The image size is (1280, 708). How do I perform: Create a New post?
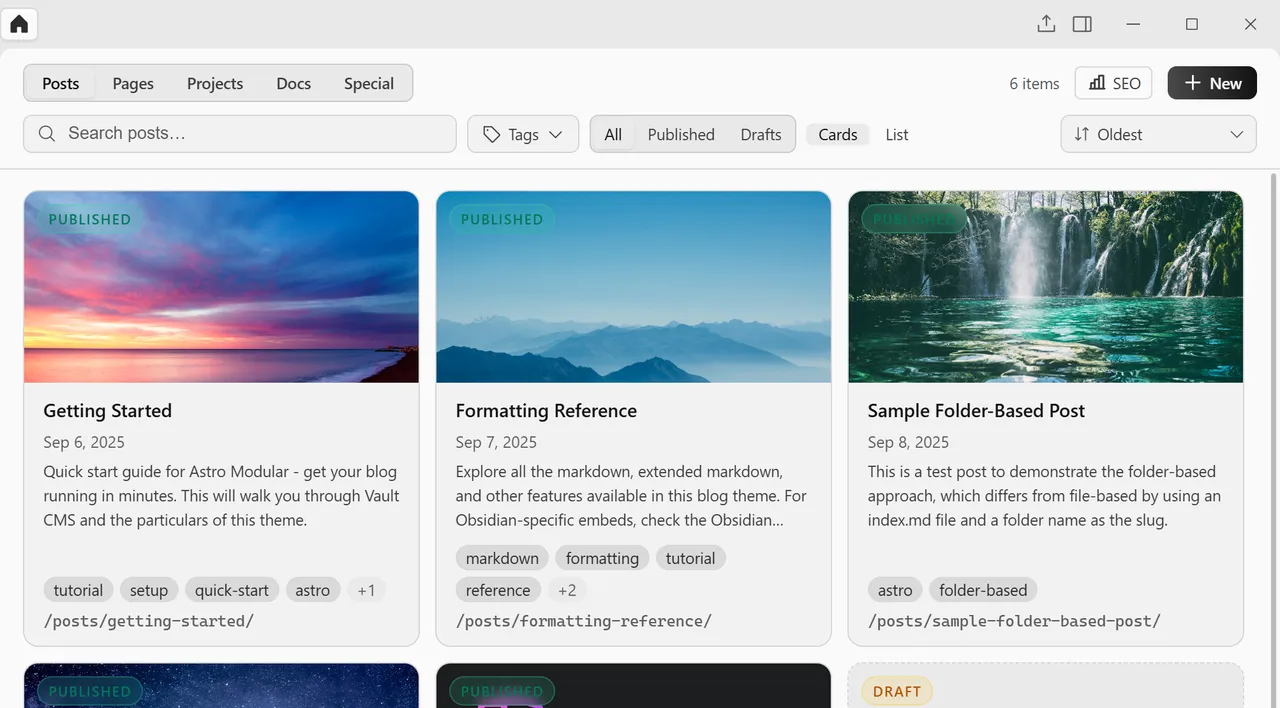click(1212, 83)
